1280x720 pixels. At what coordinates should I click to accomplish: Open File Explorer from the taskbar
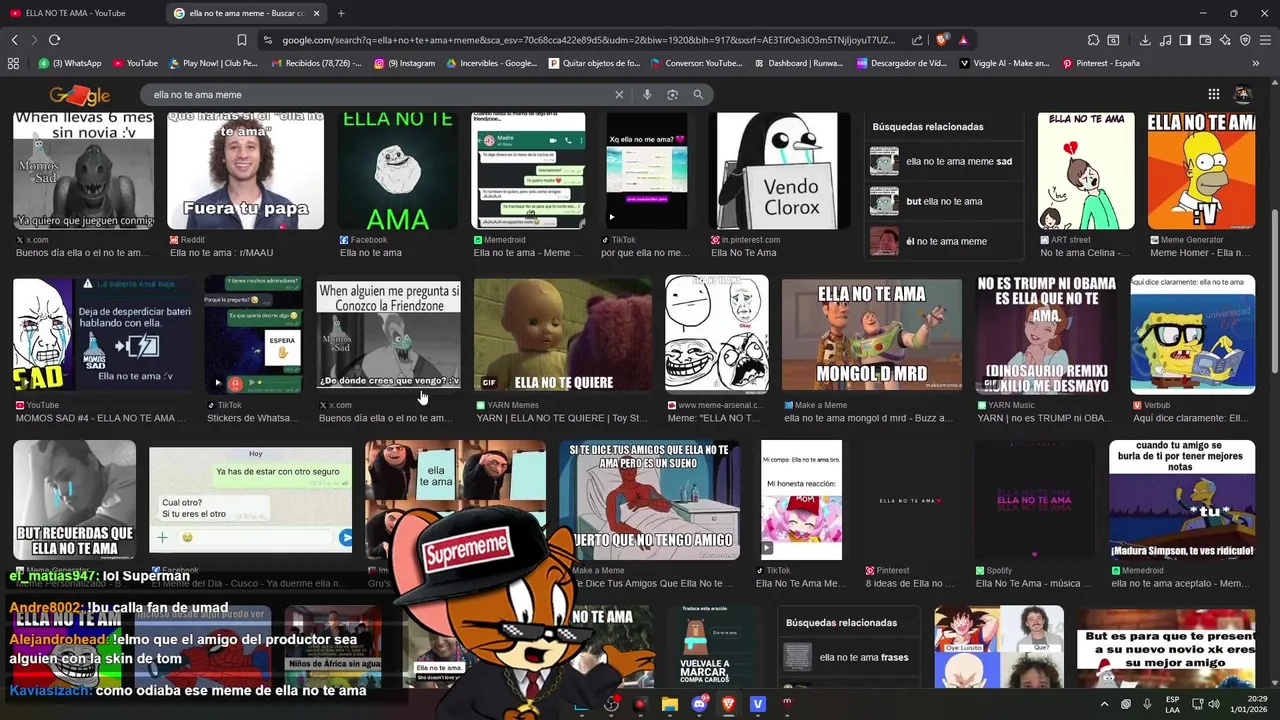pos(670,704)
